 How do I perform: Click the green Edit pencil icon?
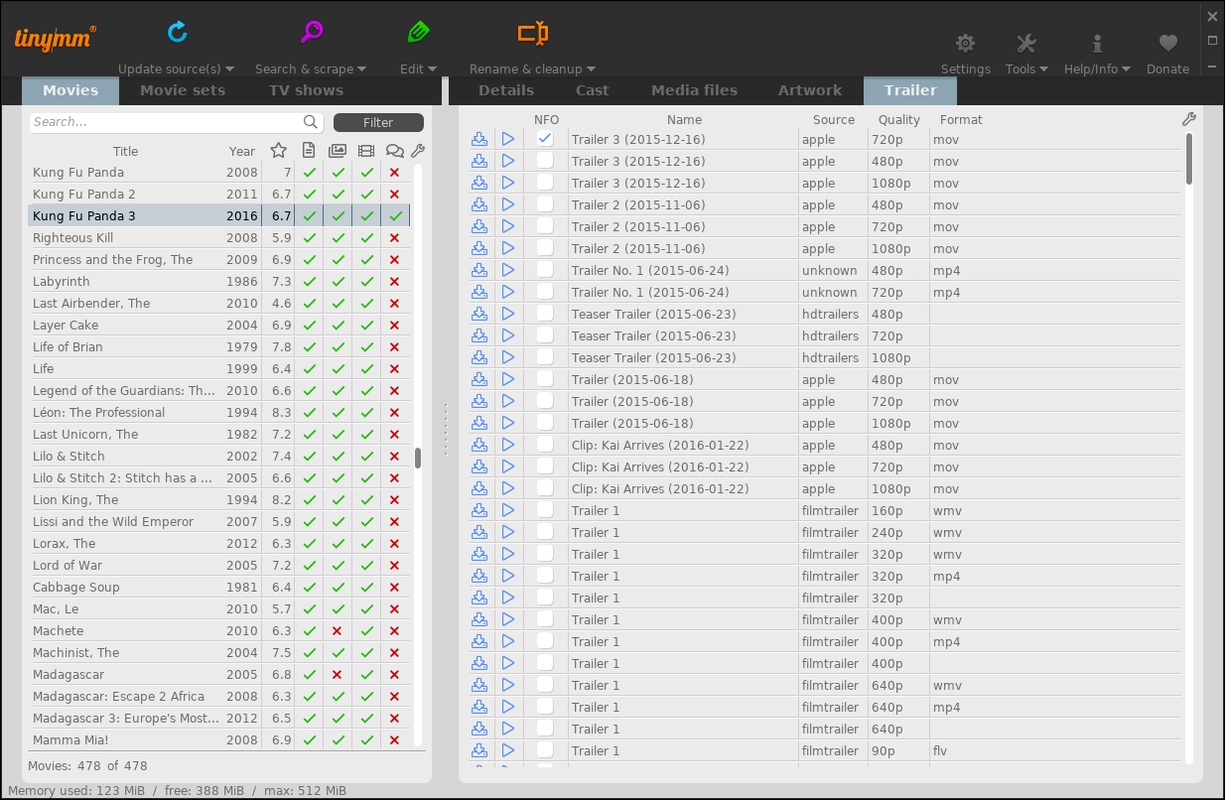click(x=418, y=33)
